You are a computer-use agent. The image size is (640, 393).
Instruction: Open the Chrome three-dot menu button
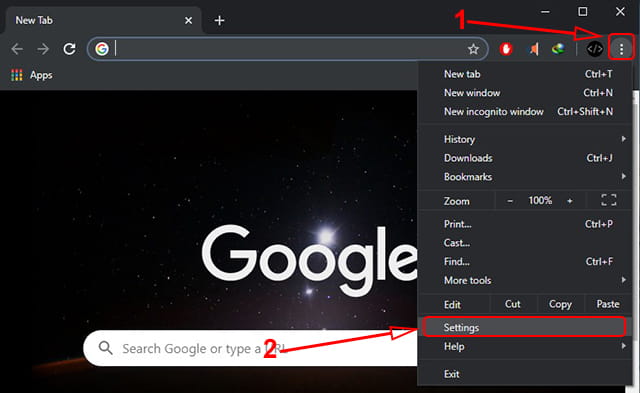coord(621,49)
